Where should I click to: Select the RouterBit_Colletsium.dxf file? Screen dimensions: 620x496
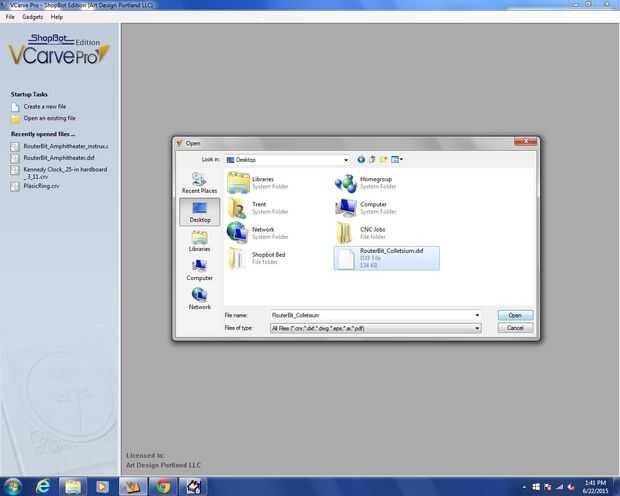386,258
